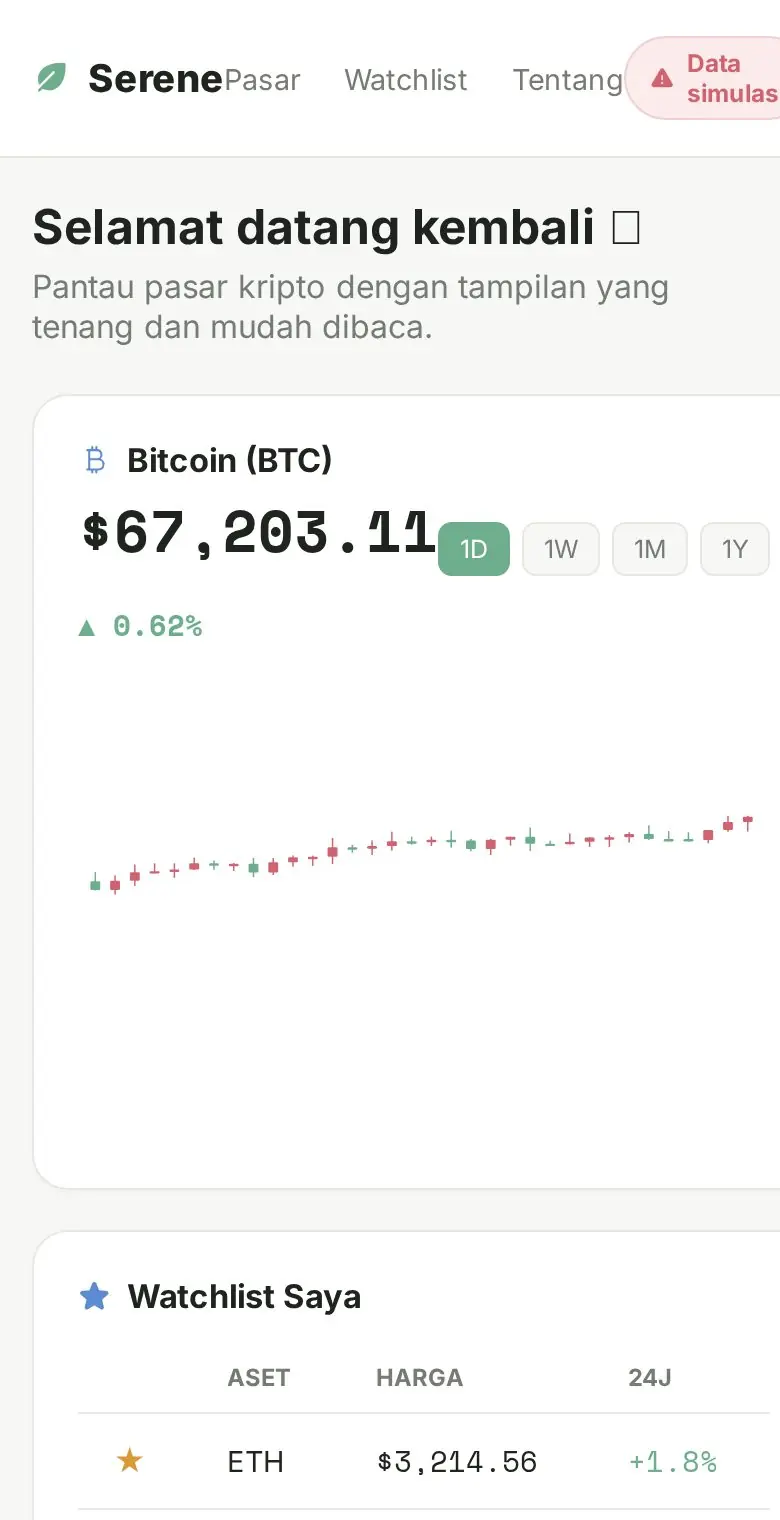The image size is (780, 1520).
Task: Click the green up-triangle next to 0.62%
Action: (87, 627)
